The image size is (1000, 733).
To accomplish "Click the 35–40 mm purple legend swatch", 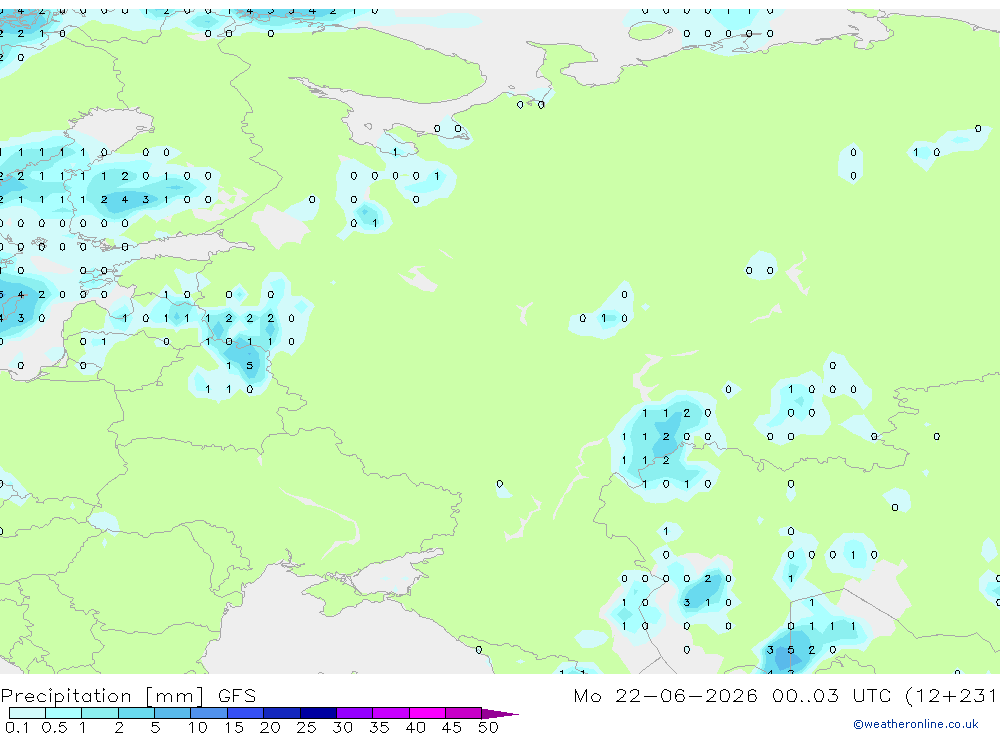I will click(x=391, y=713).
